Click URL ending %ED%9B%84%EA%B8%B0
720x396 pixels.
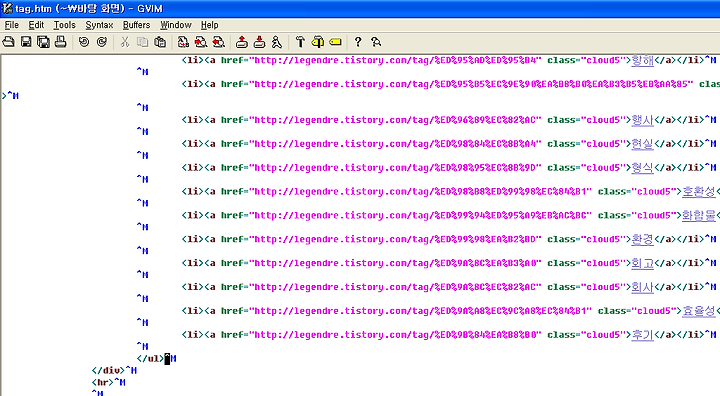(x=395, y=335)
